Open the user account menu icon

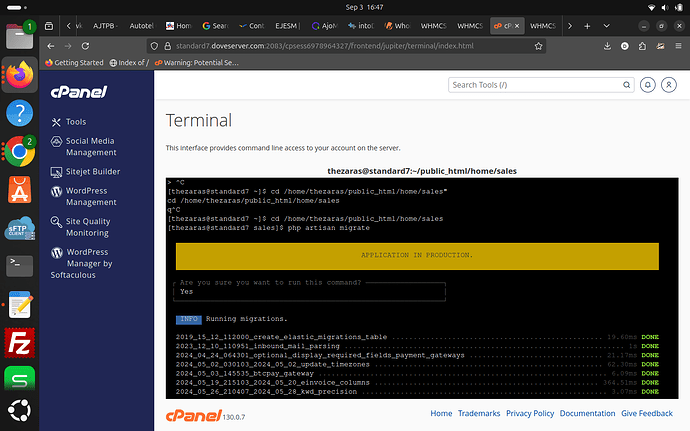(669, 85)
